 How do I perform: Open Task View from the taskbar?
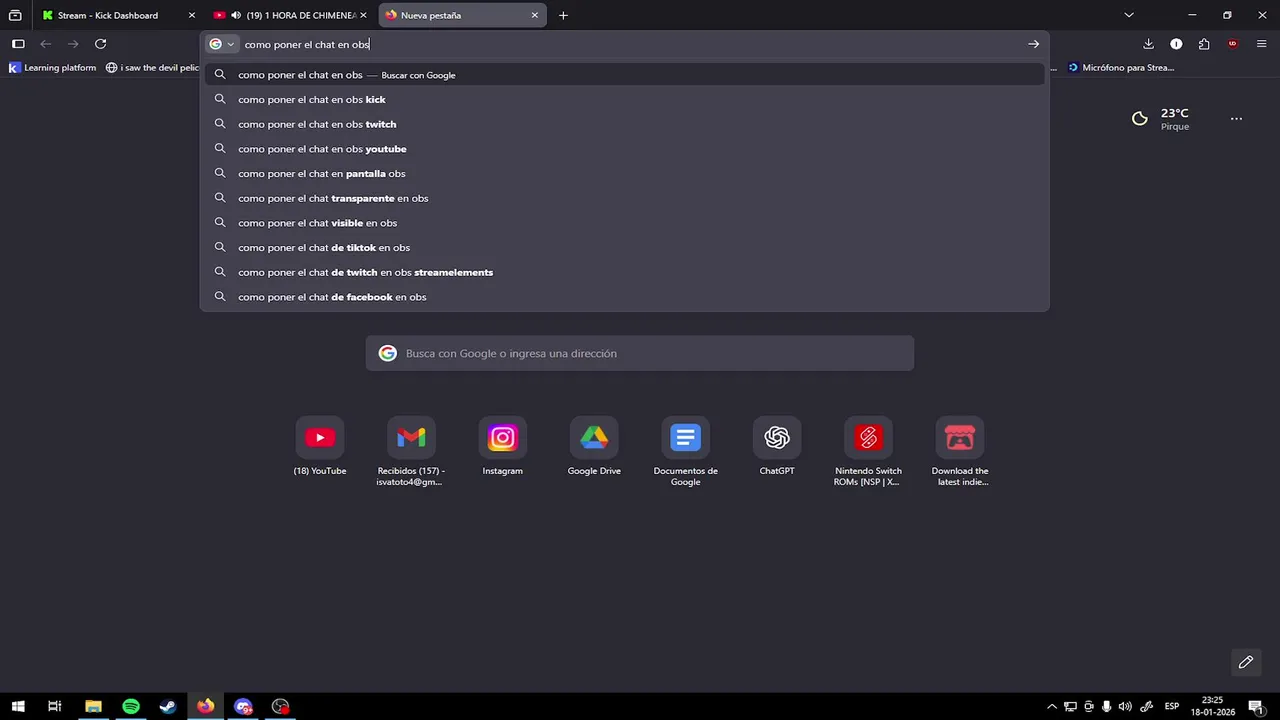pos(55,706)
